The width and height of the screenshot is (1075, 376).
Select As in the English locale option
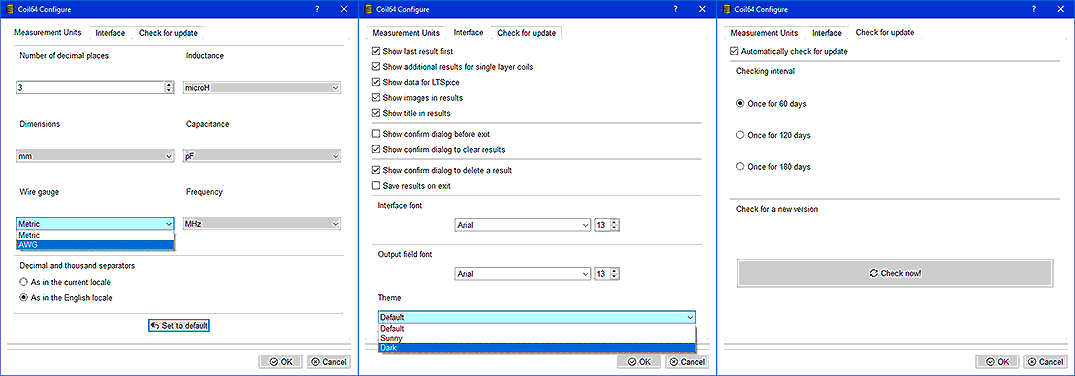[67, 298]
